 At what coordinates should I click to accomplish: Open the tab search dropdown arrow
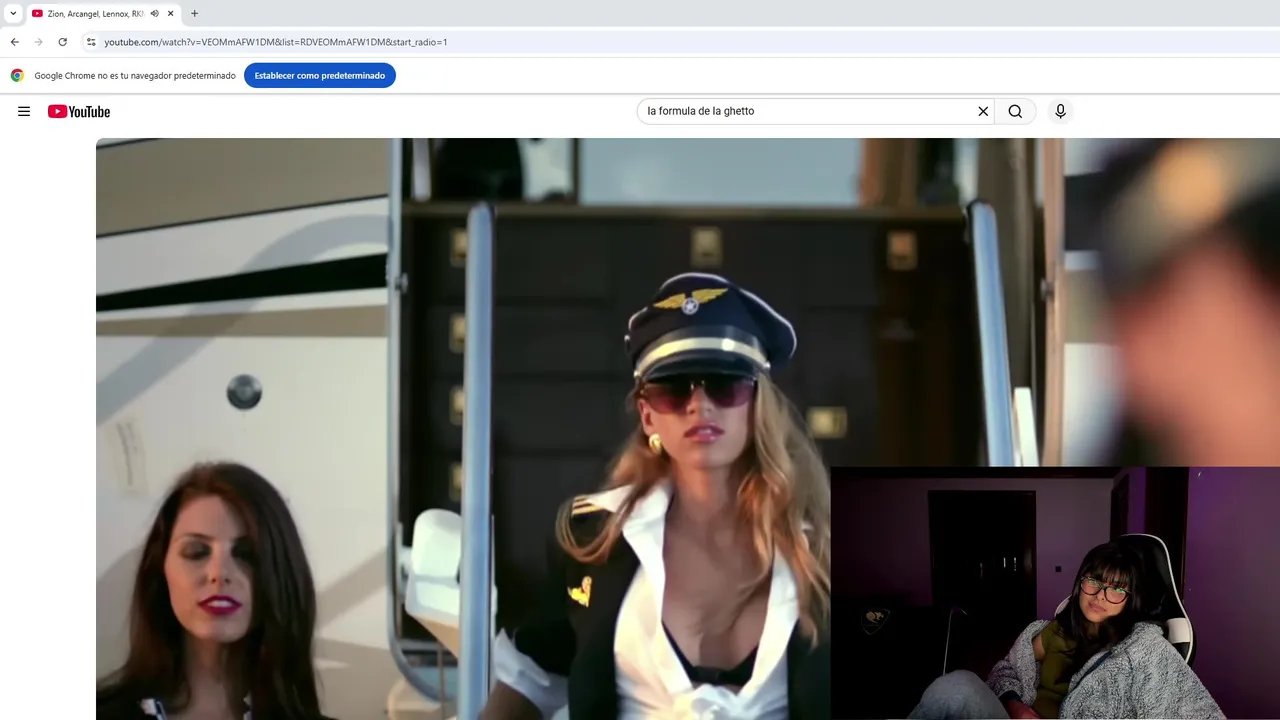13,14
